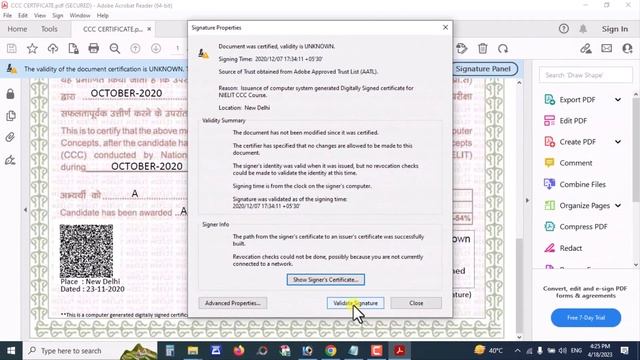640x360 pixels.
Task: Click the delete trash icon in toolbar
Action: point(482,49)
